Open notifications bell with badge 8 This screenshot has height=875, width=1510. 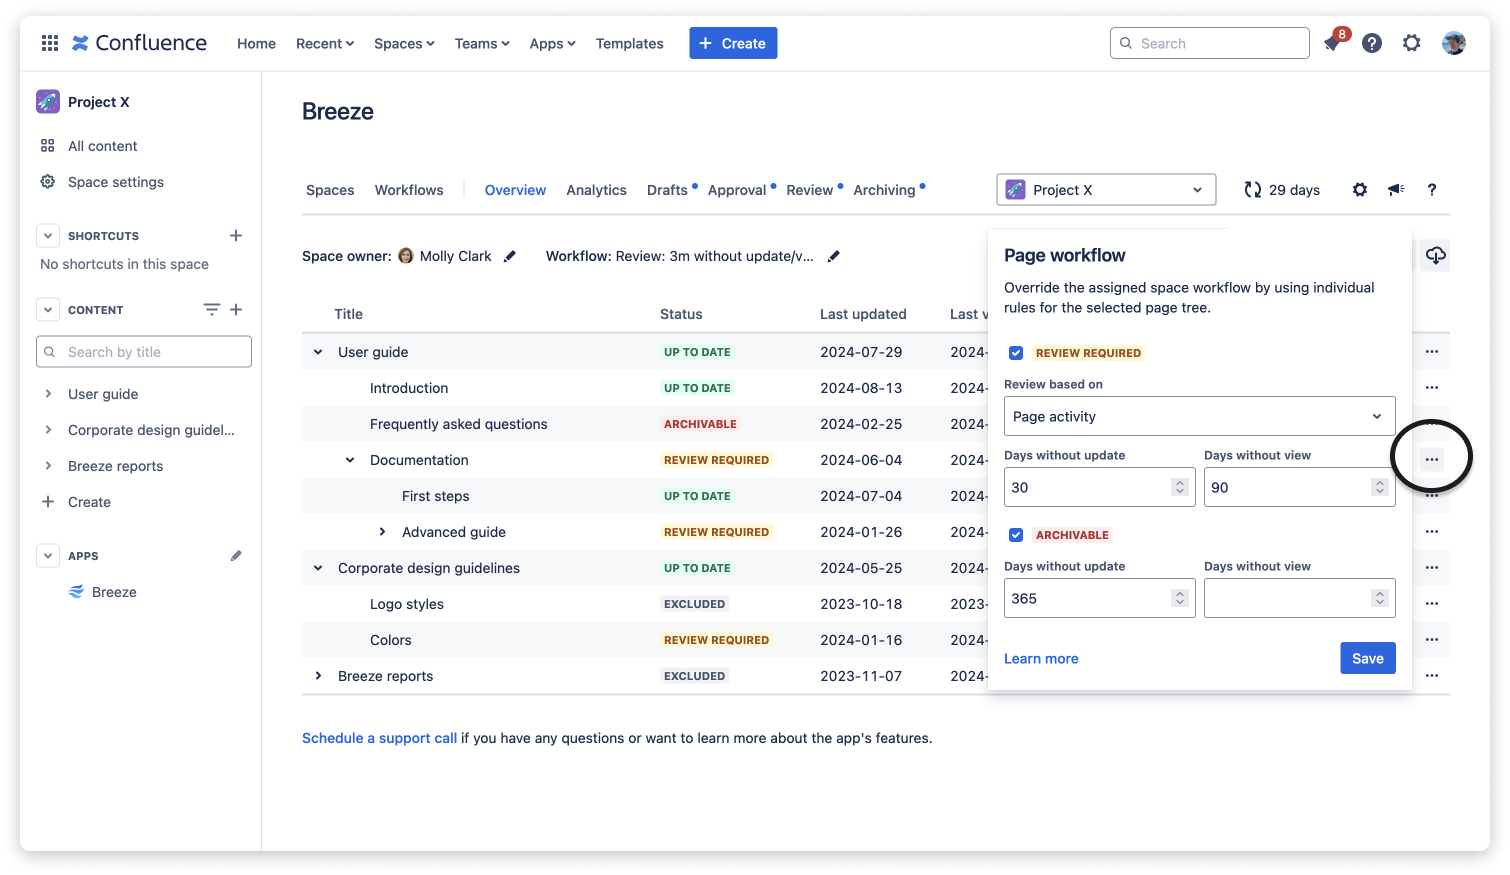(1333, 43)
